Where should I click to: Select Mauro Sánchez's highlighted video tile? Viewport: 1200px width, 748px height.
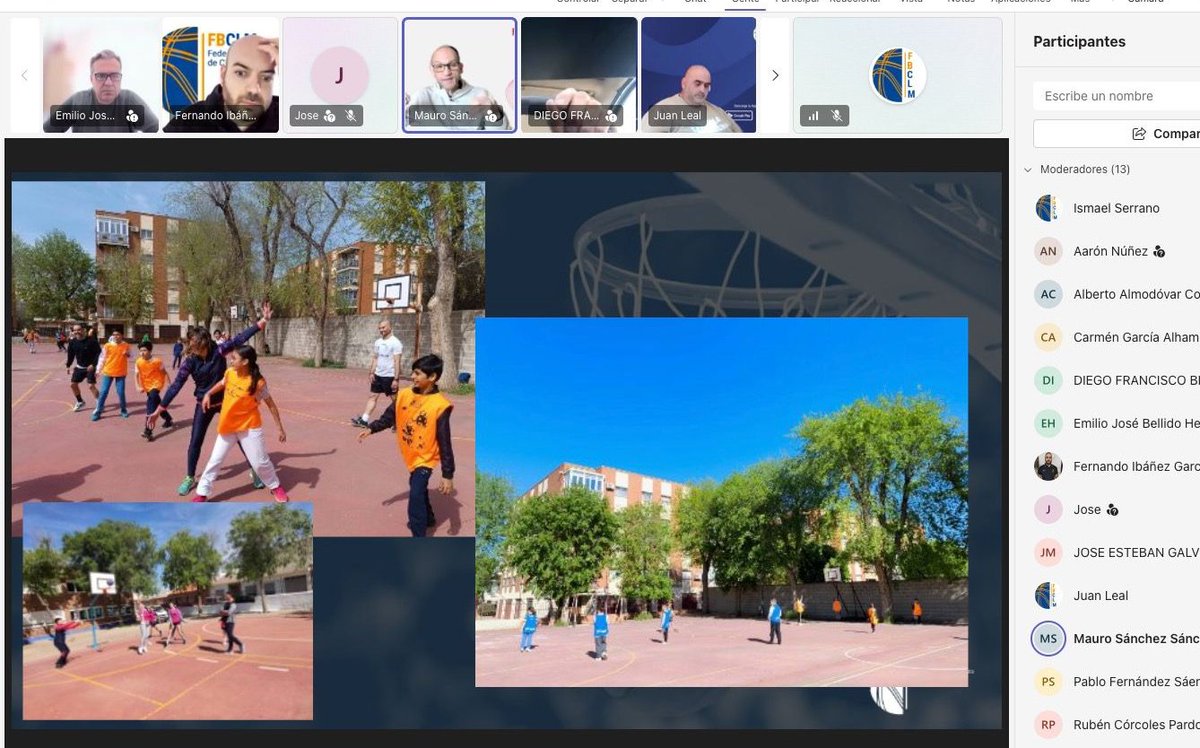[459, 75]
